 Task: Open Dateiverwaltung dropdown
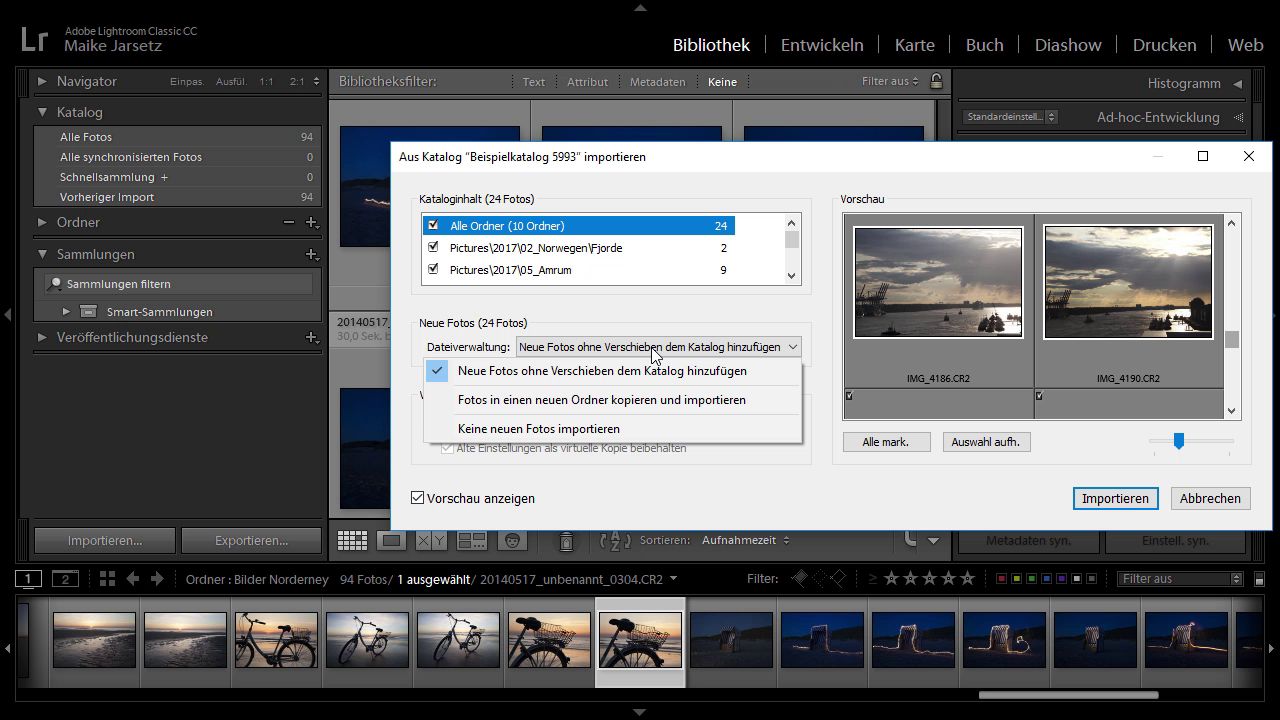(x=659, y=347)
